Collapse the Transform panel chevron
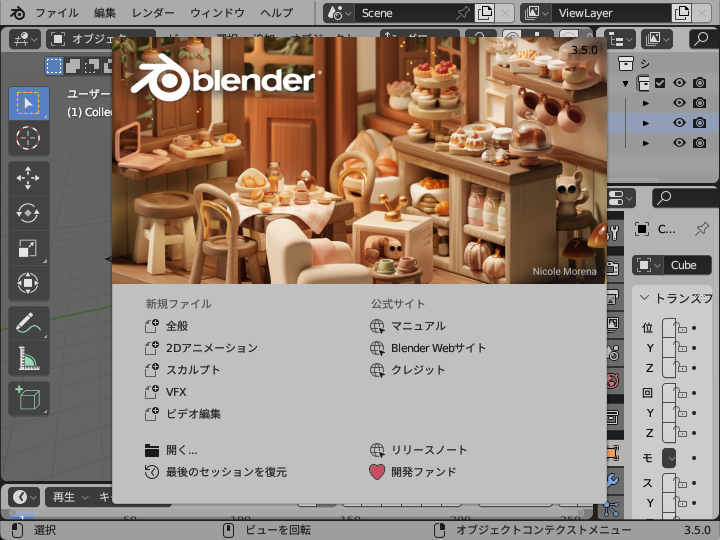 (x=644, y=298)
